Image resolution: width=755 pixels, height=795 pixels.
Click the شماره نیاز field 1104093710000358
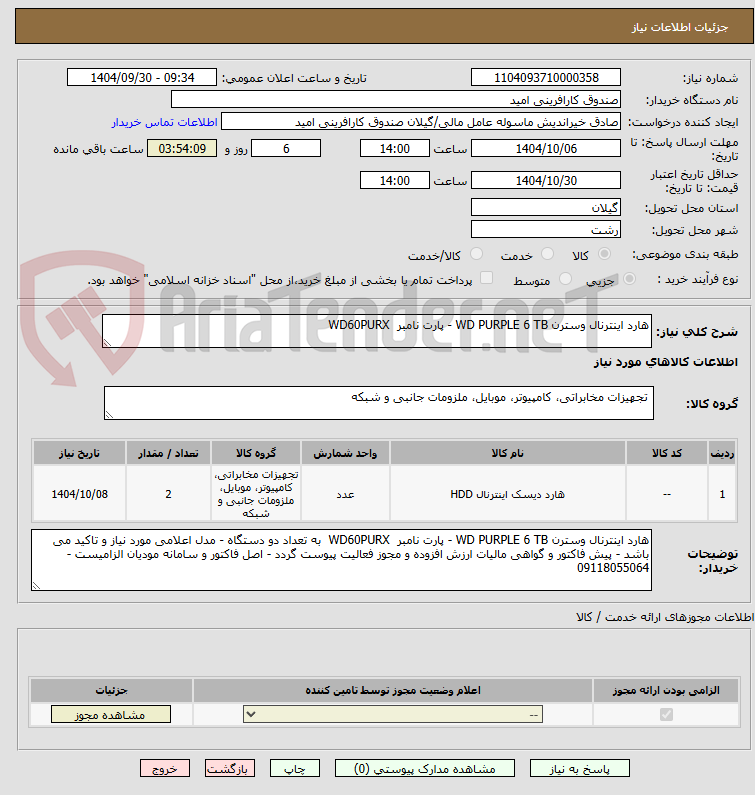pos(546,78)
